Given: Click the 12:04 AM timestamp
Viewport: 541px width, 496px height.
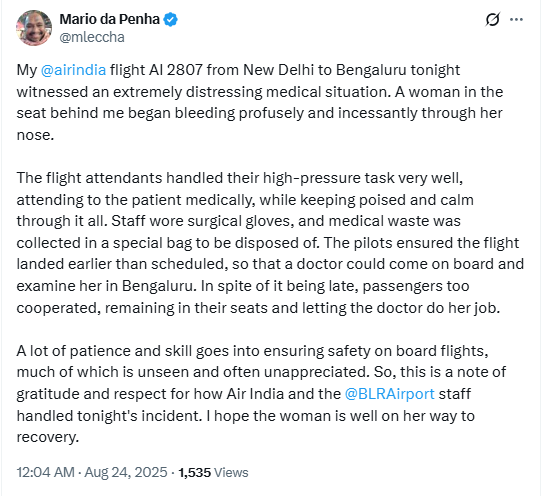Looking at the screenshot, I should coord(46,472).
